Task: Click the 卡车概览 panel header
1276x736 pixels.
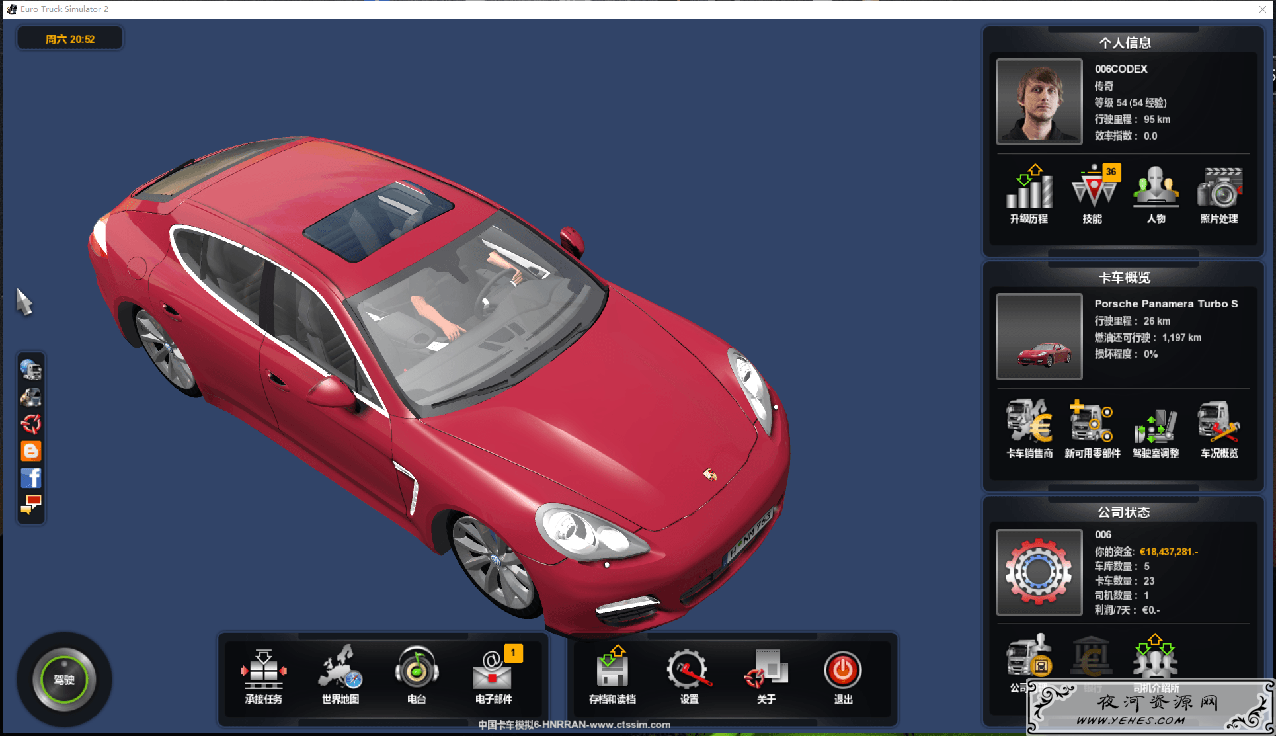Action: 1124,278
